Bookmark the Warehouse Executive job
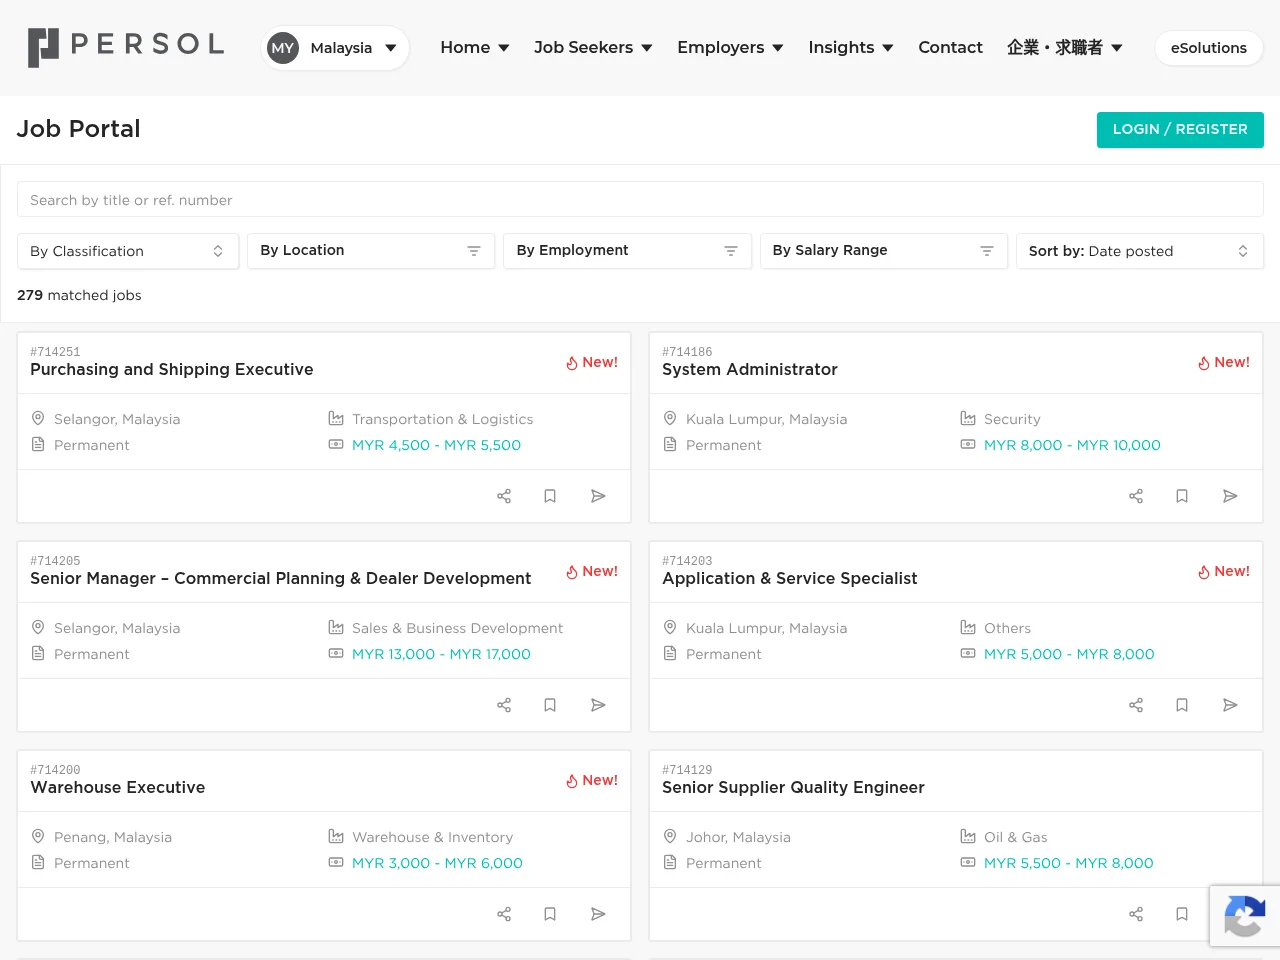This screenshot has height=960, width=1280. tap(550, 914)
